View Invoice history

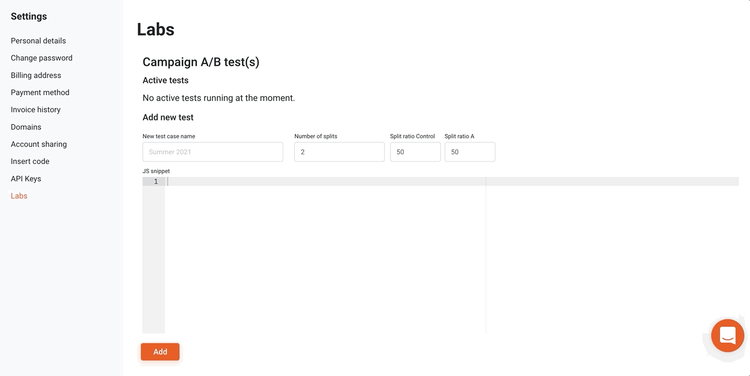[35, 110]
